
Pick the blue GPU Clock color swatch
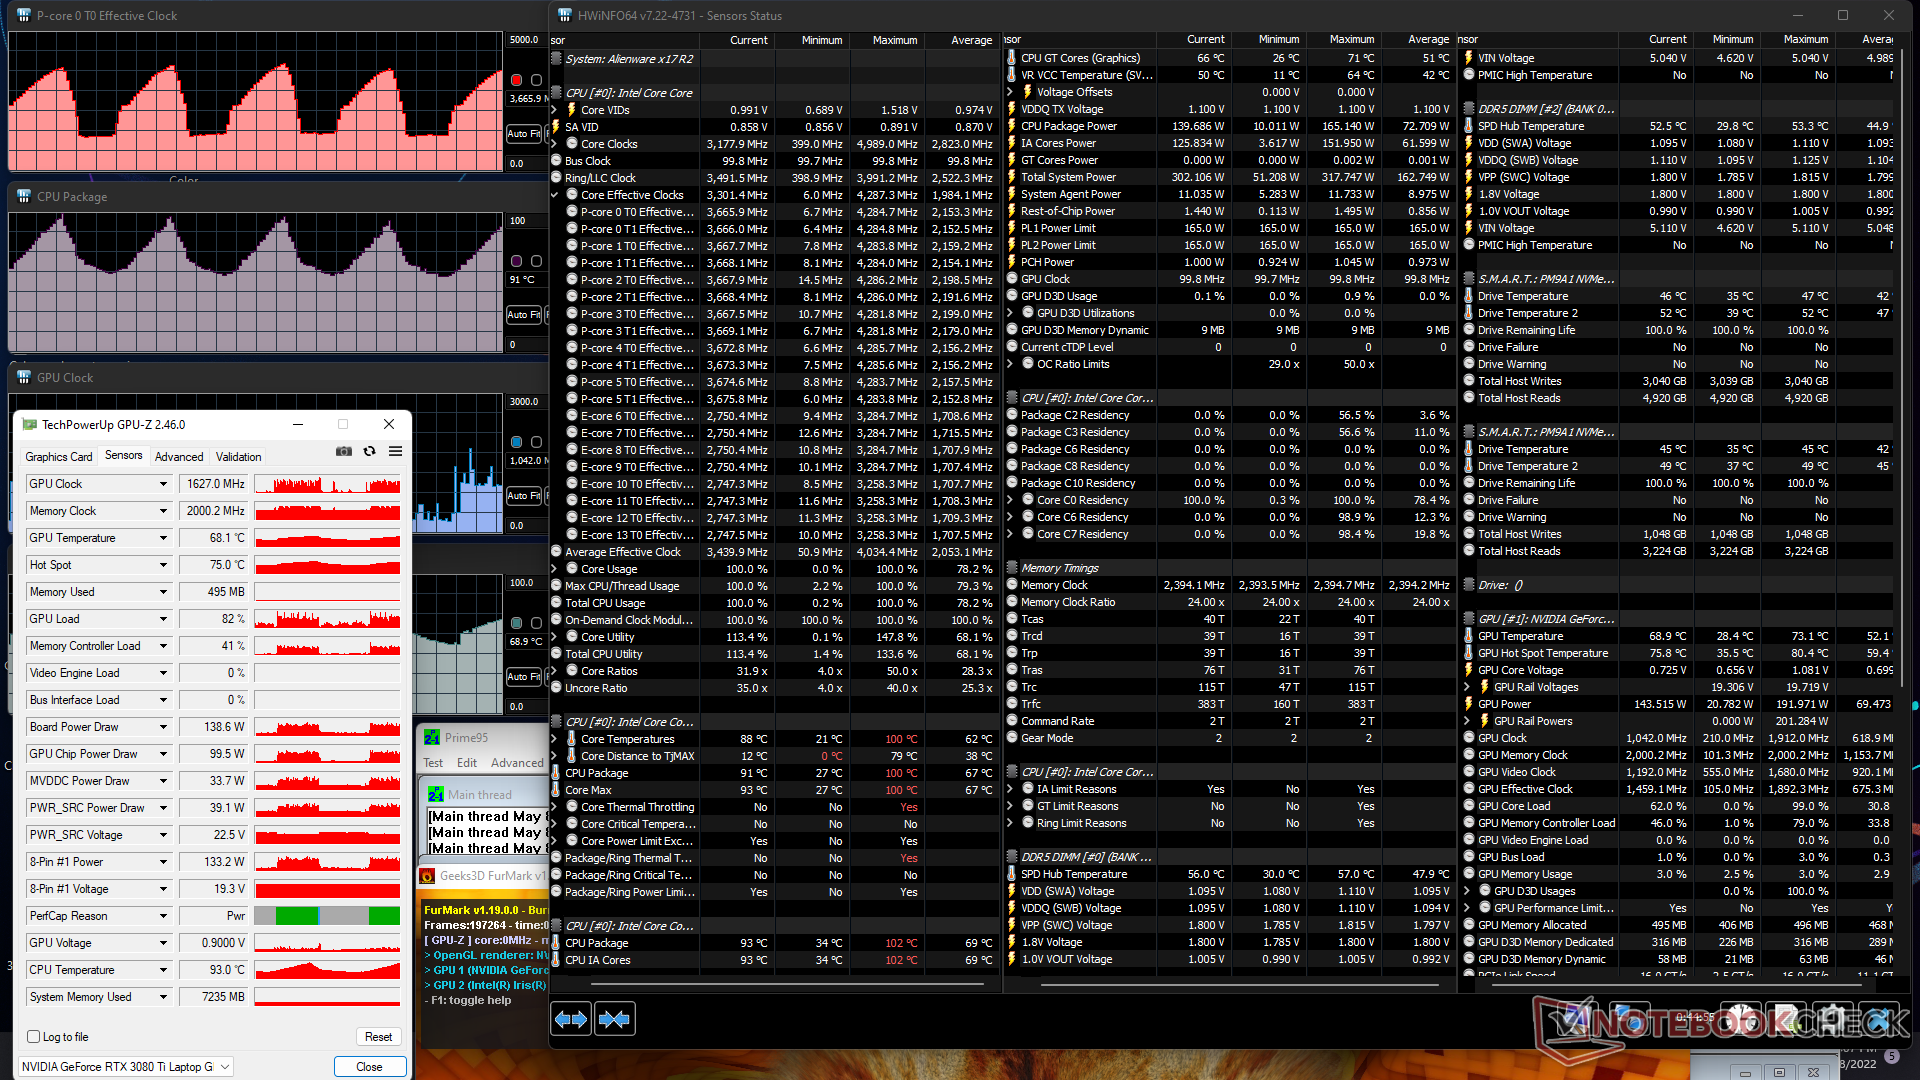516,442
